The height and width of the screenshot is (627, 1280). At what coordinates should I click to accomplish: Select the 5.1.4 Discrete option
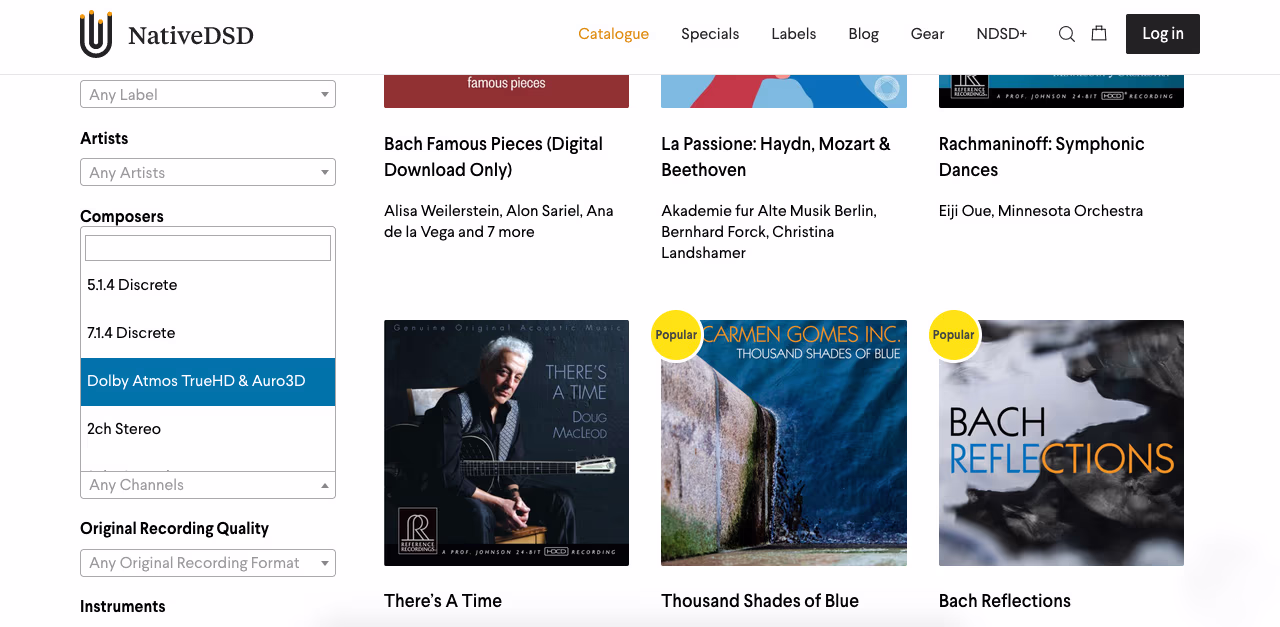pos(208,285)
